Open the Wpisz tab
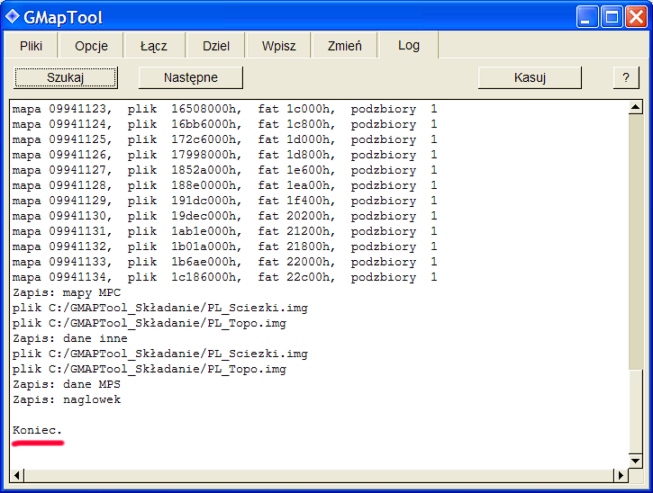This screenshot has width=653, height=493. pyautogui.click(x=278, y=46)
